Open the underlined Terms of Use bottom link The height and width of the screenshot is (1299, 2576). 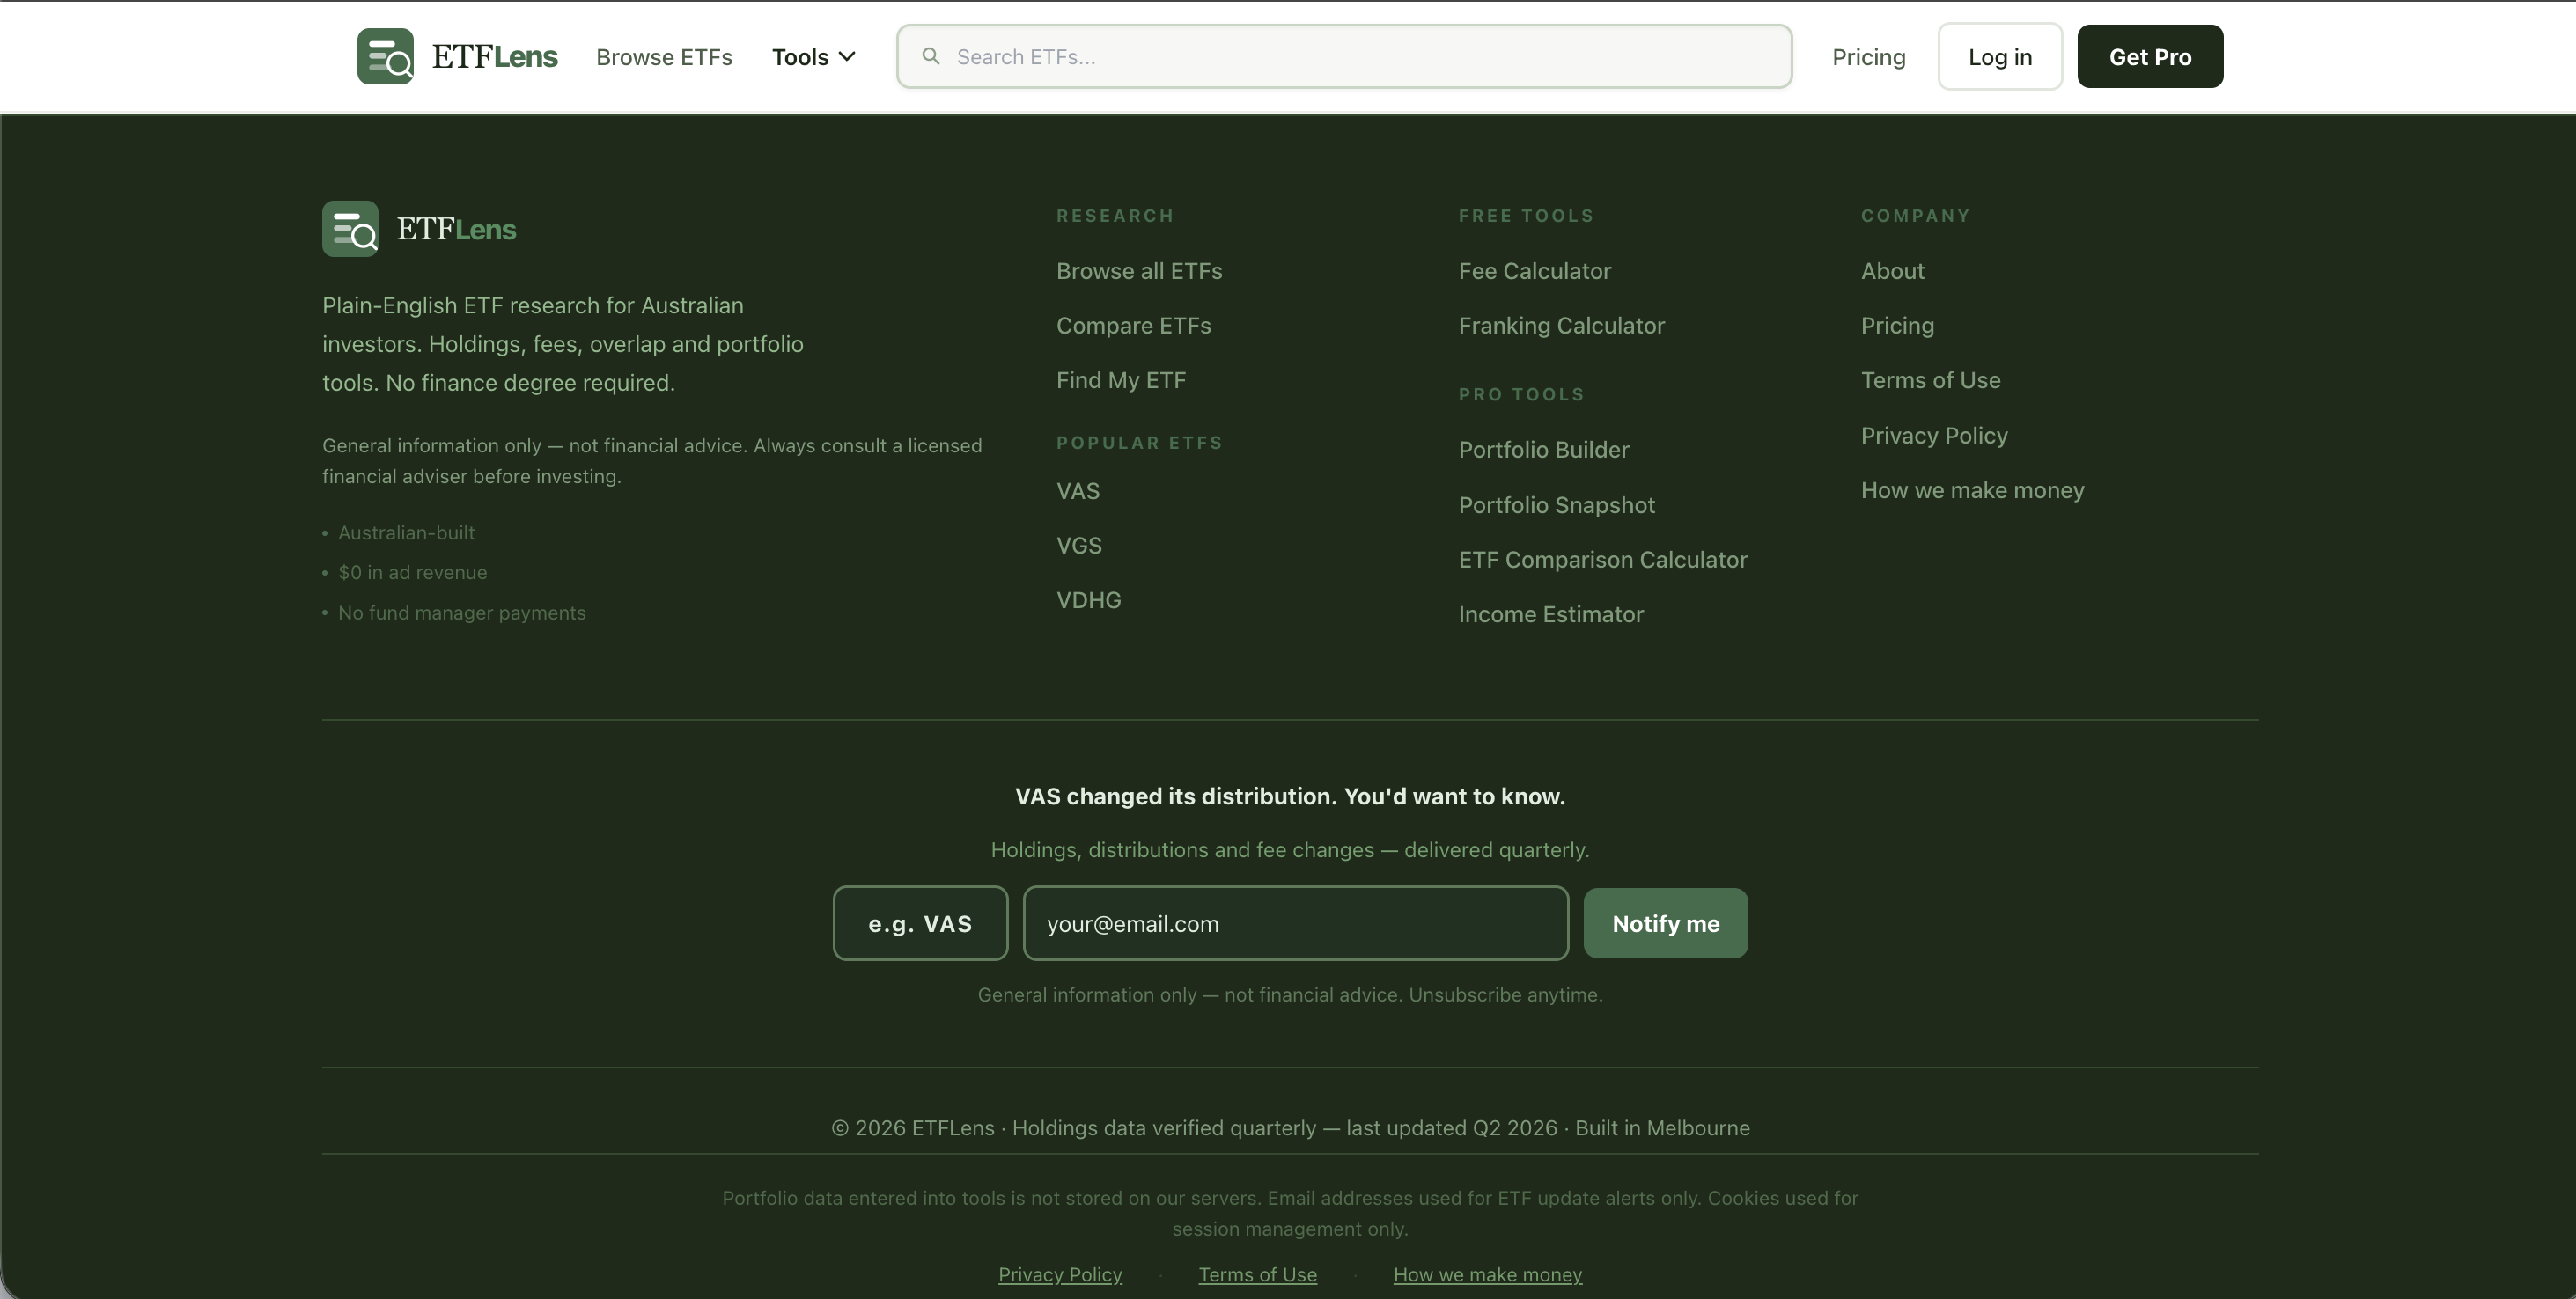click(x=1257, y=1275)
